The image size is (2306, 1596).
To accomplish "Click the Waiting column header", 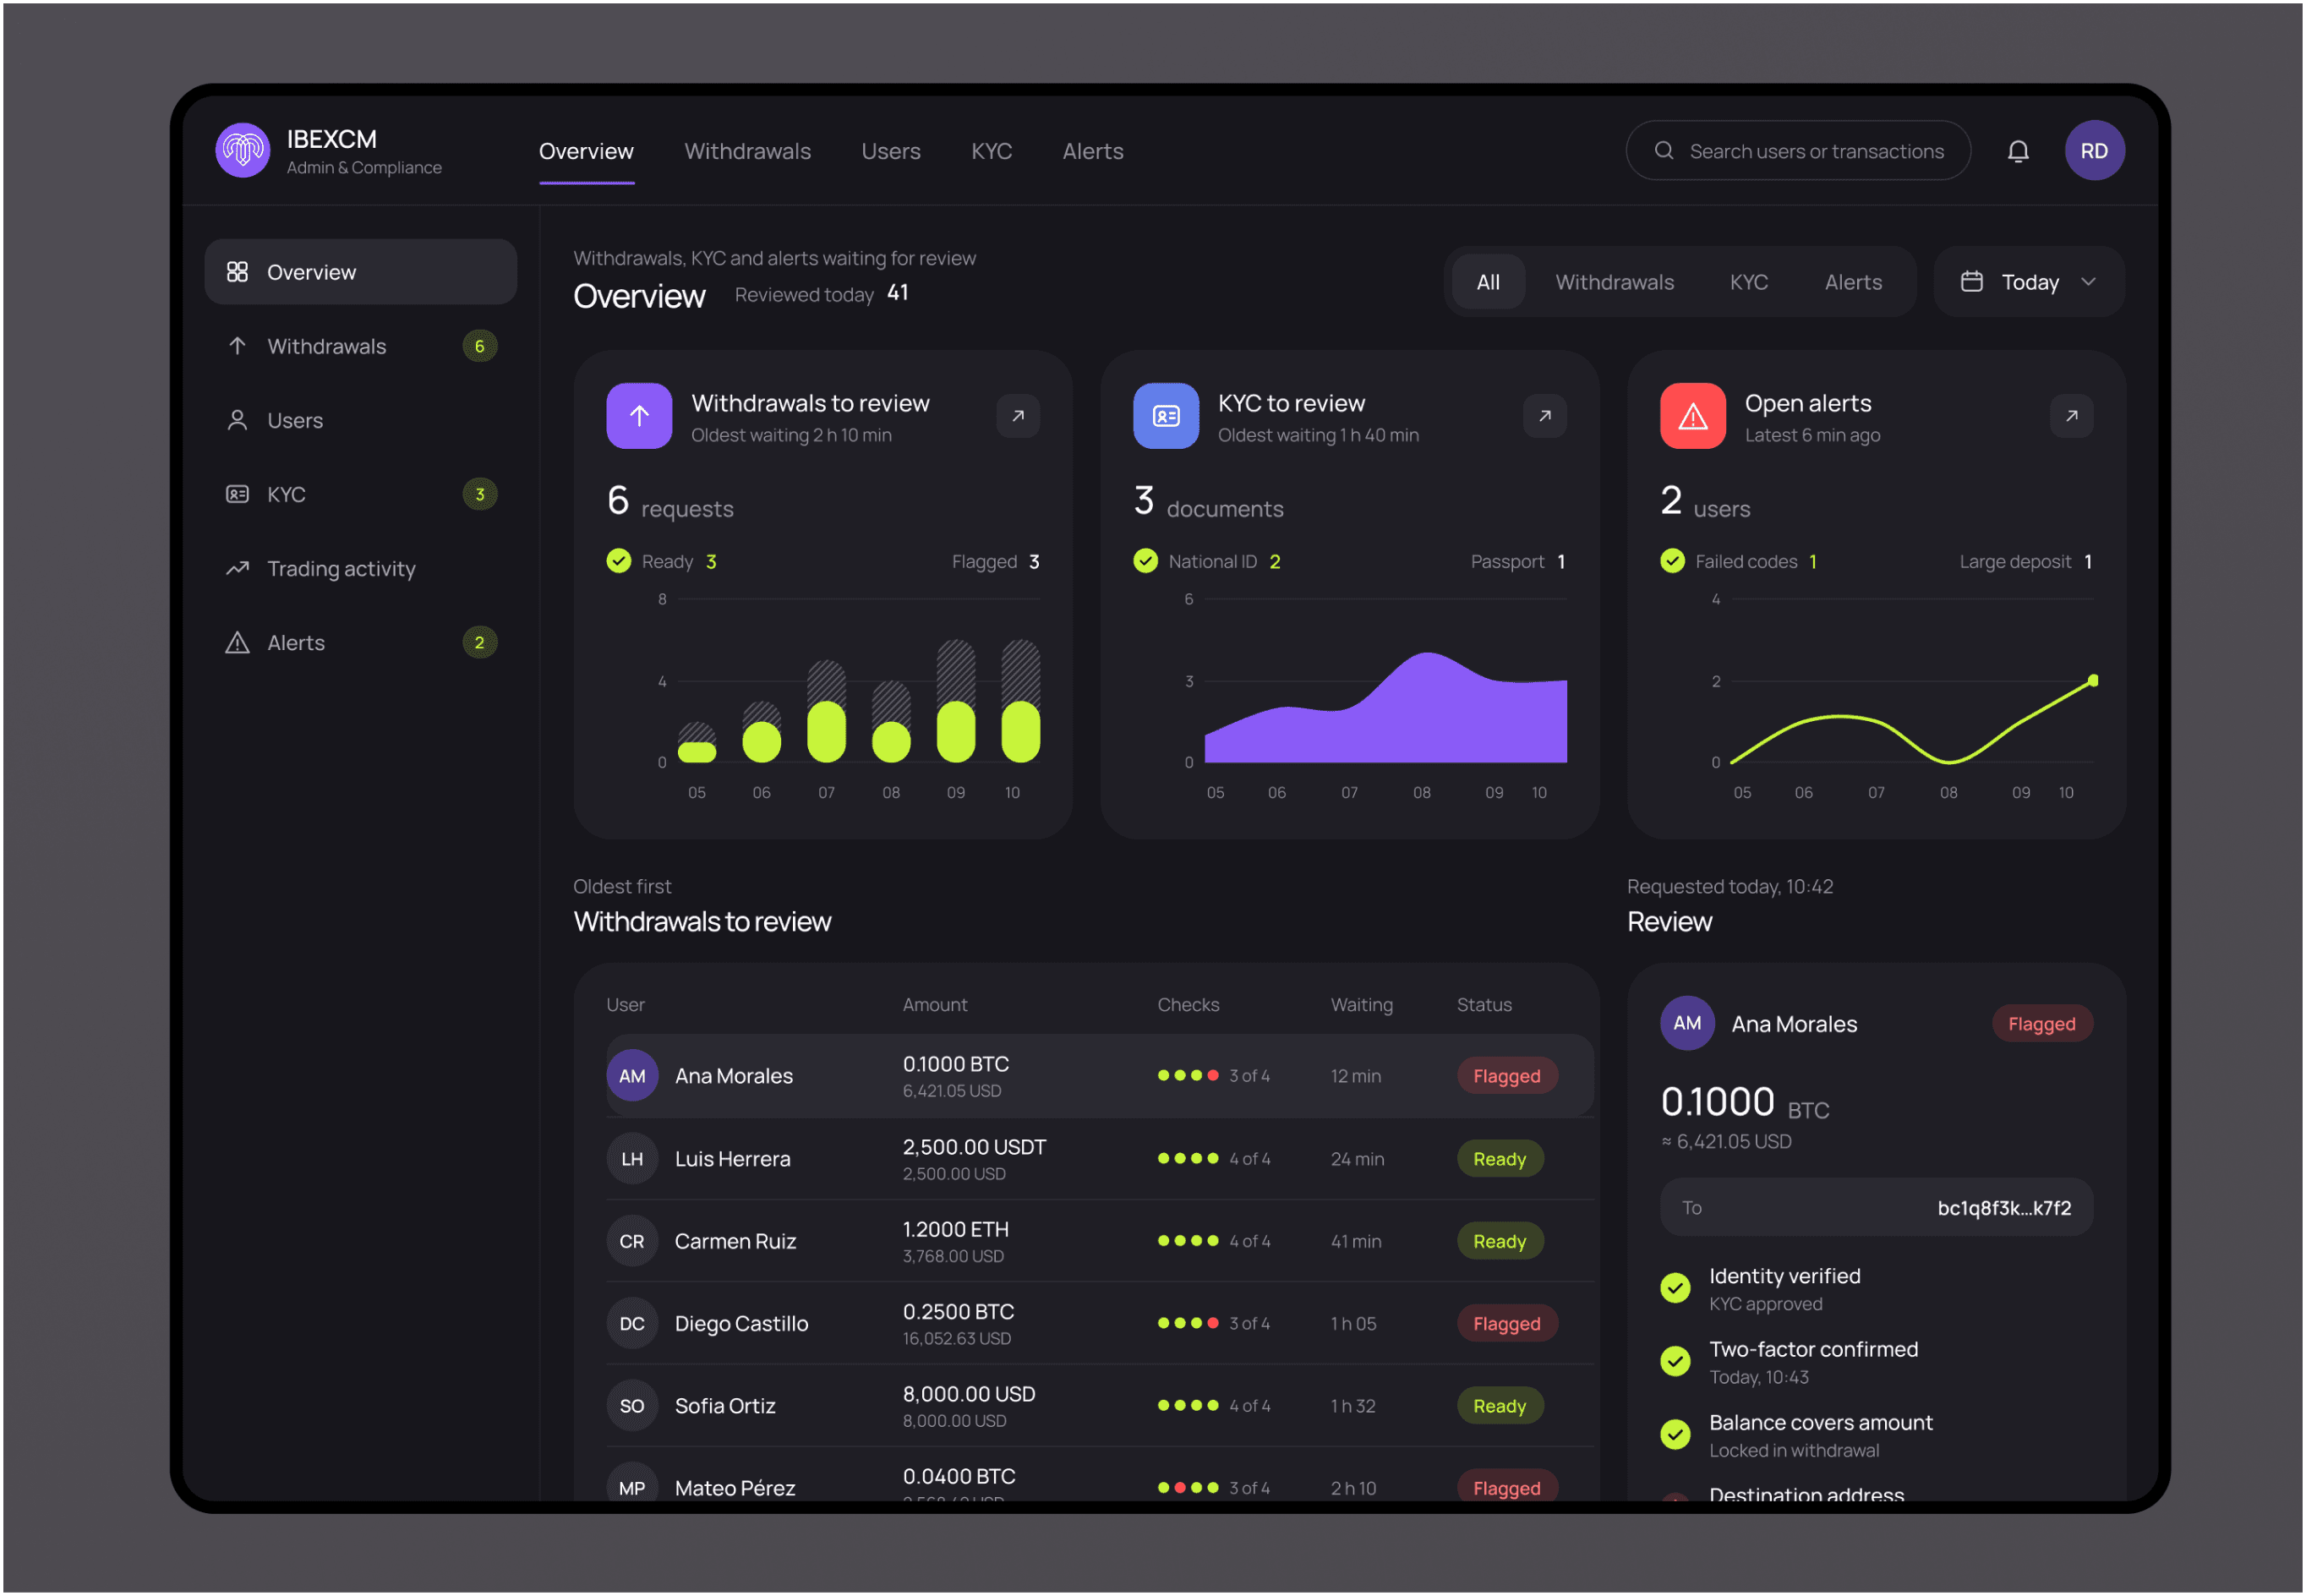I will (x=1362, y=1006).
